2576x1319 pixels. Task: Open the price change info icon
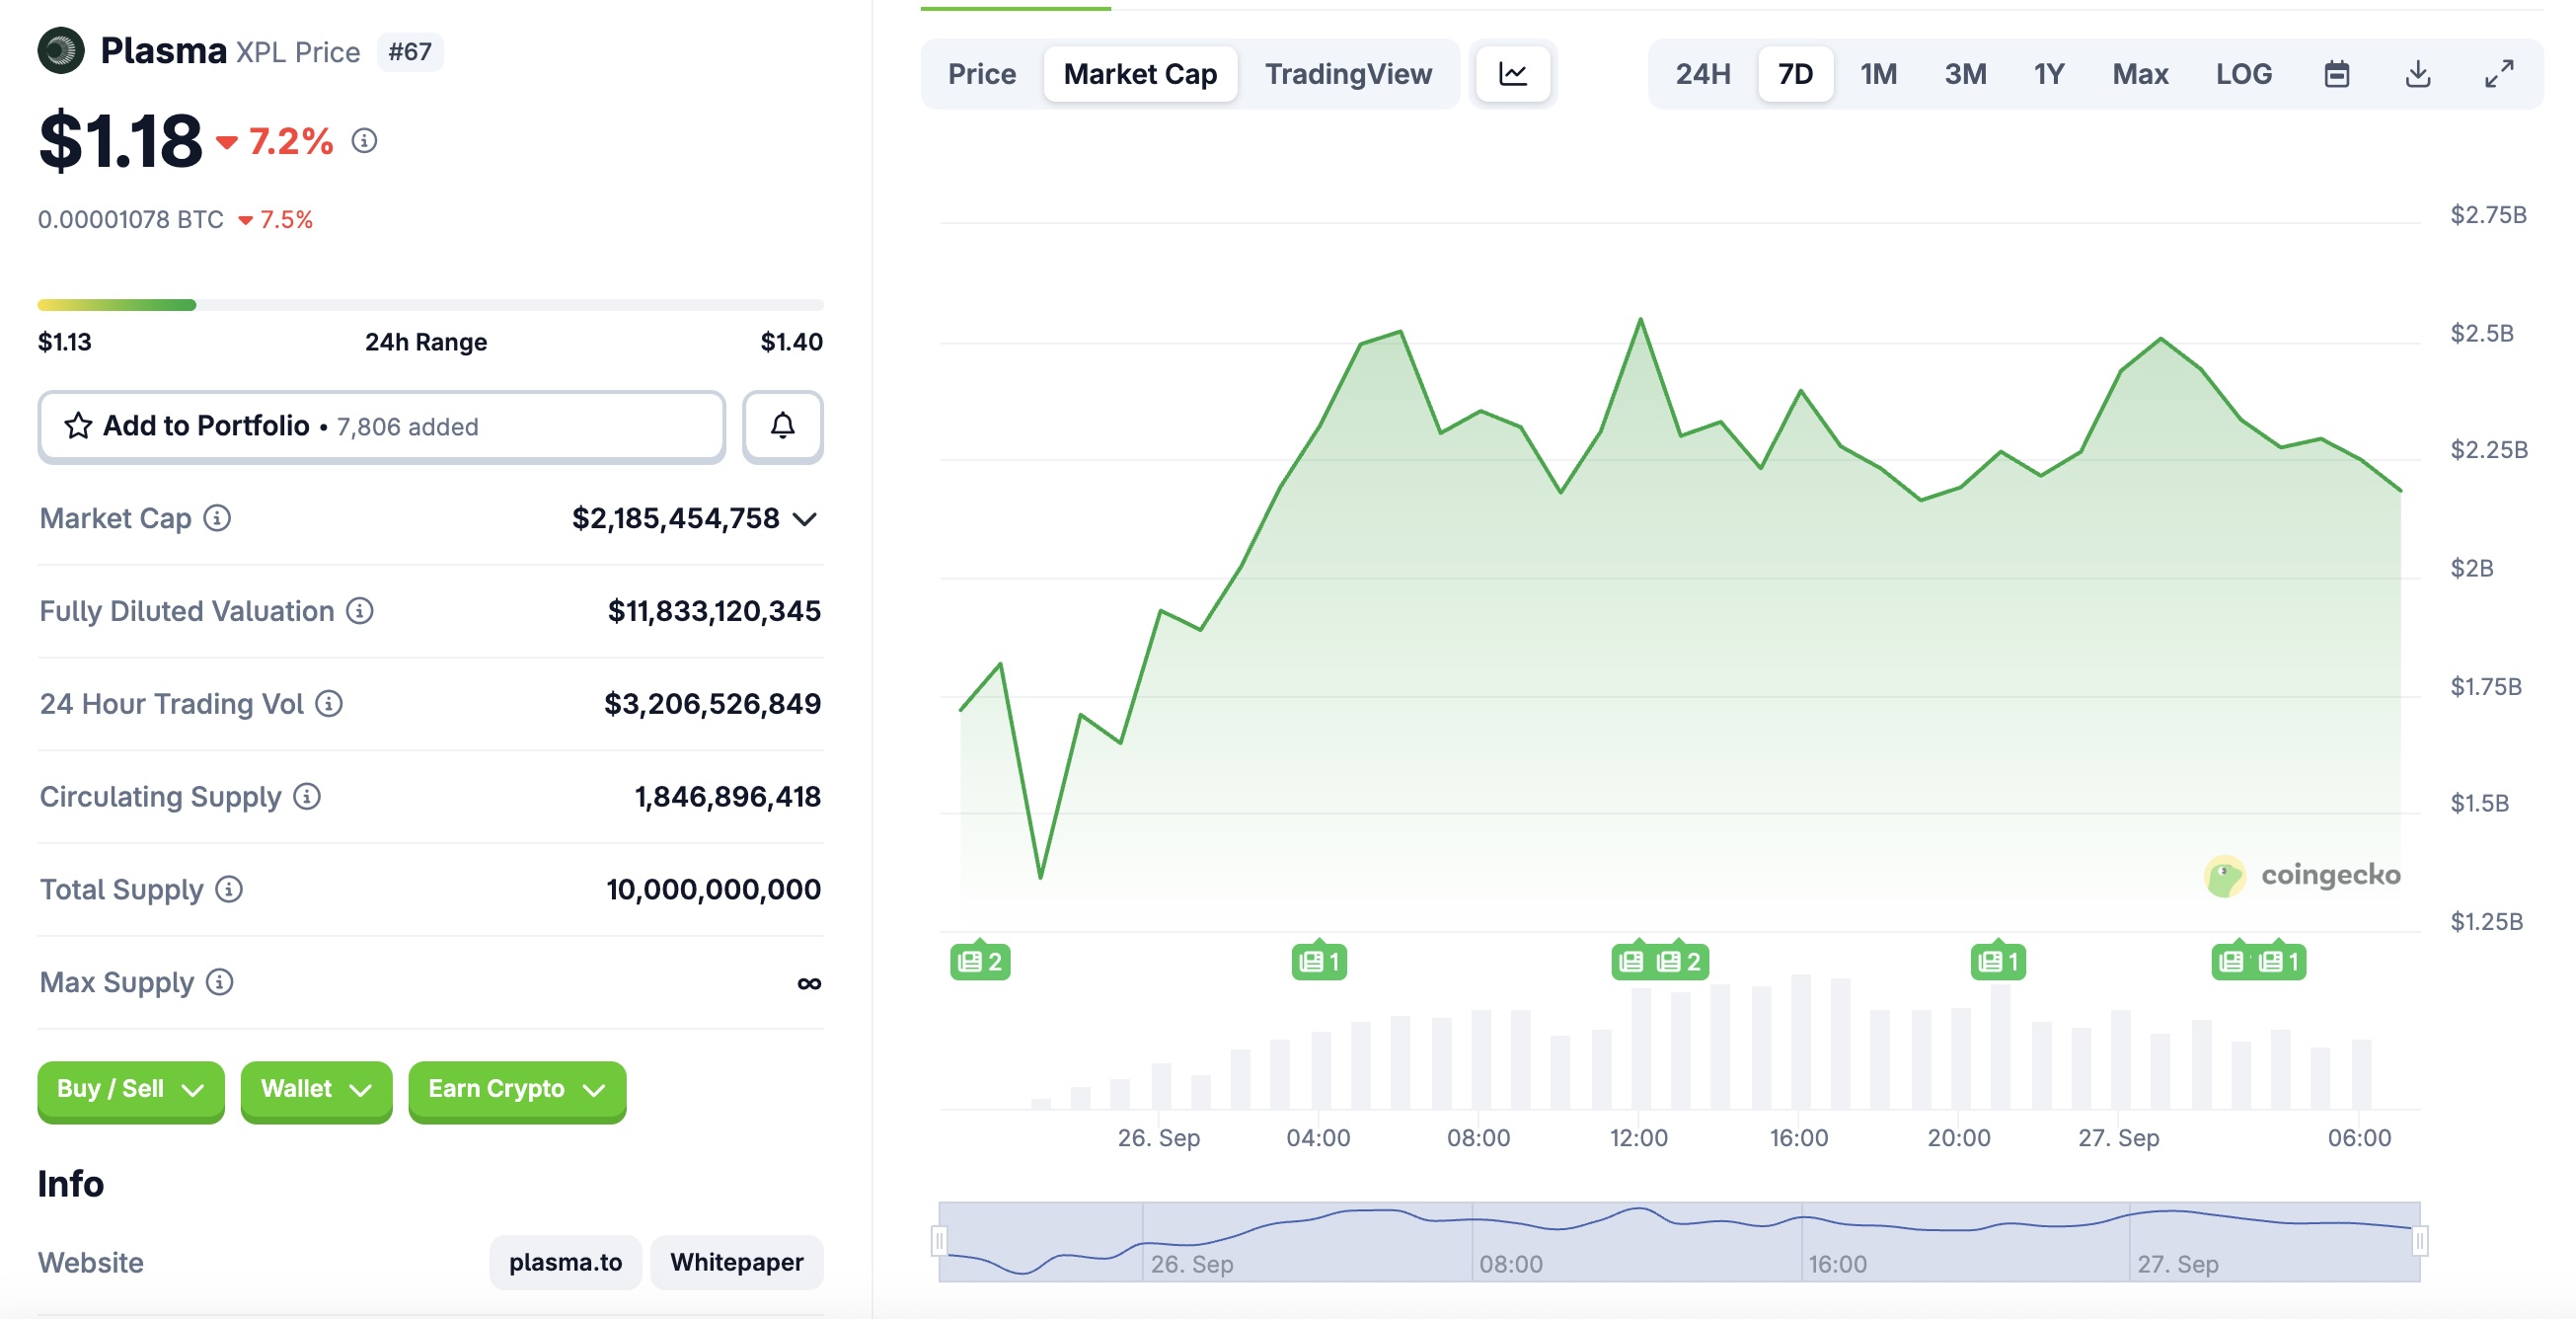click(x=364, y=141)
